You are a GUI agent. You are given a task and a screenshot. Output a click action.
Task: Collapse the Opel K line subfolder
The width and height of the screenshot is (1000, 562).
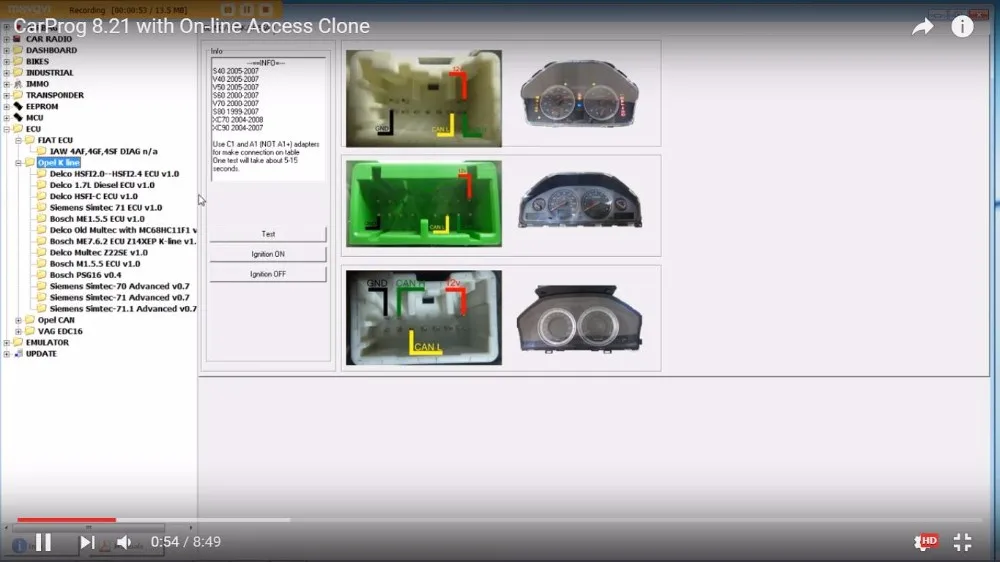(x=18, y=163)
